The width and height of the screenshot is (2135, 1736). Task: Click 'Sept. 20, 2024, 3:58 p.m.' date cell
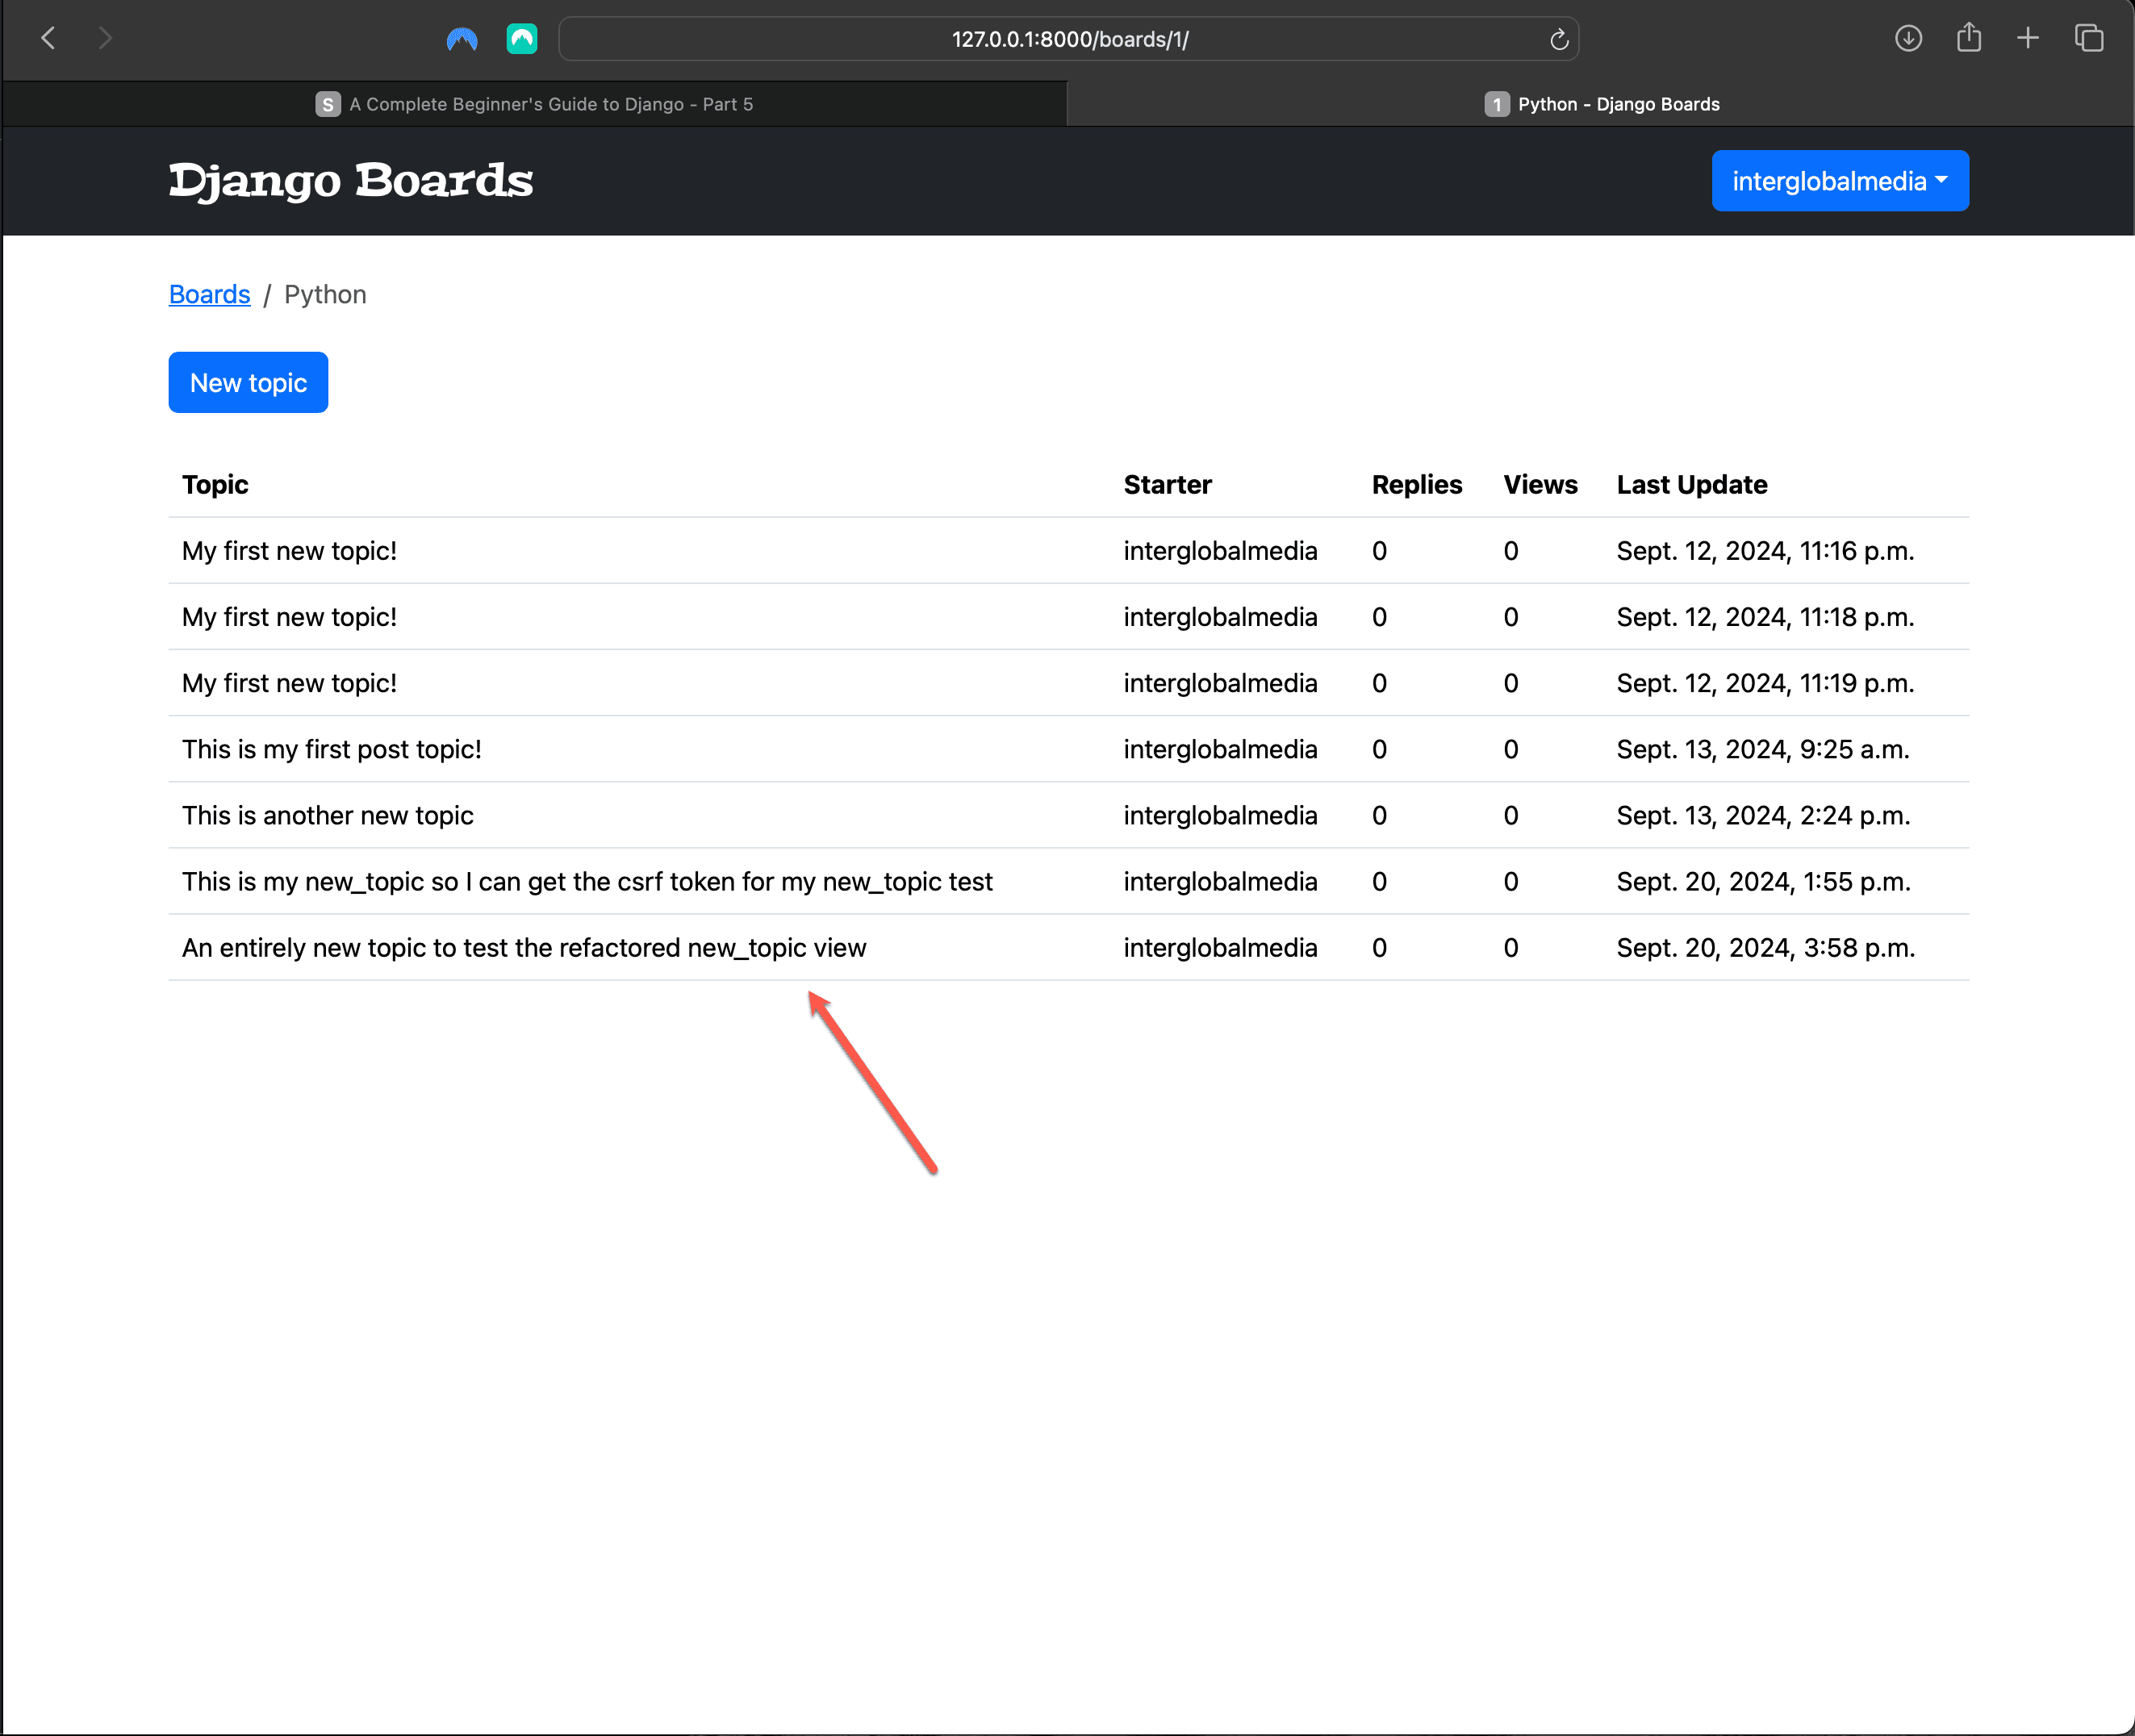point(1765,947)
